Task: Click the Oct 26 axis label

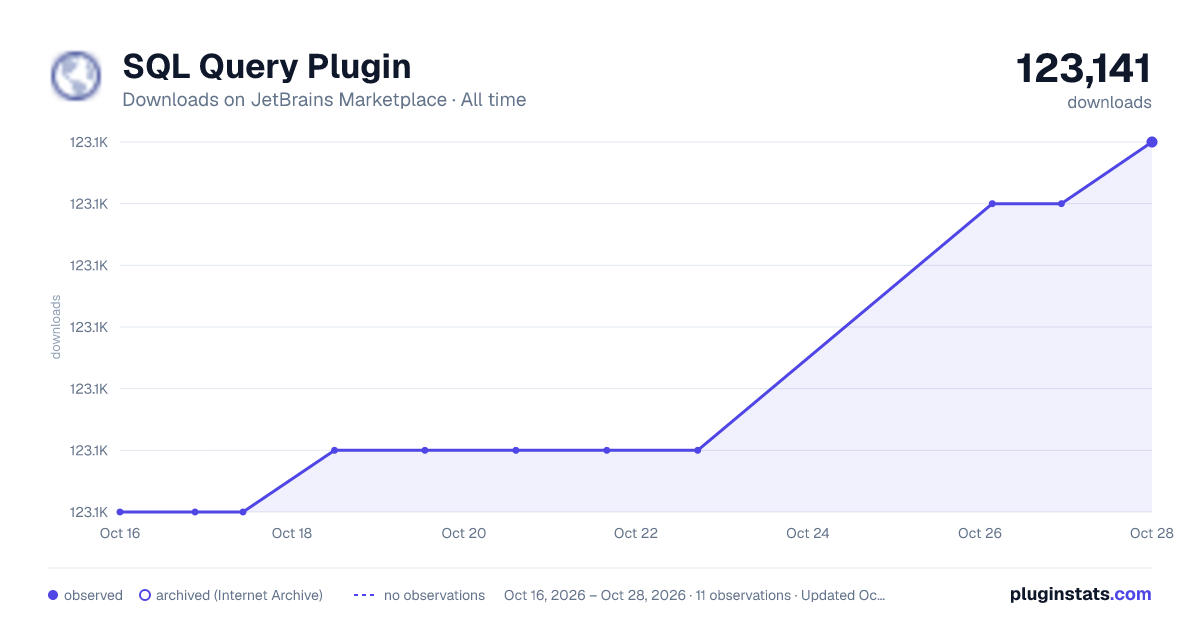Action: coord(980,533)
